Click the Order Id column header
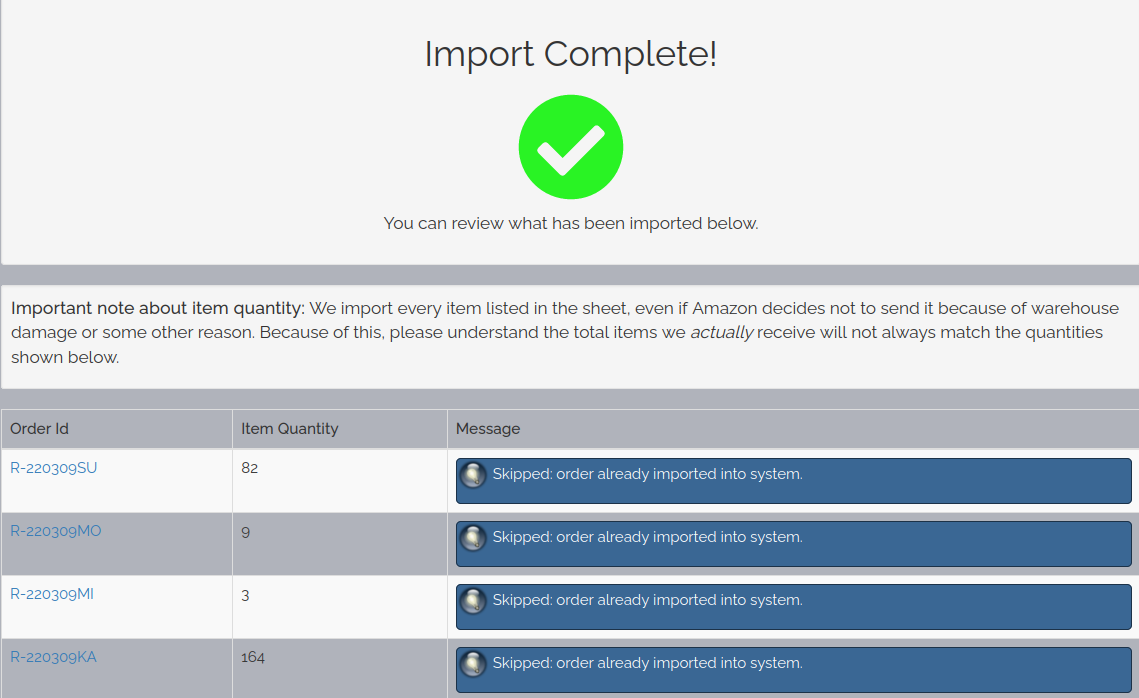This screenshot has width=1139, height=698. (40, 429)
